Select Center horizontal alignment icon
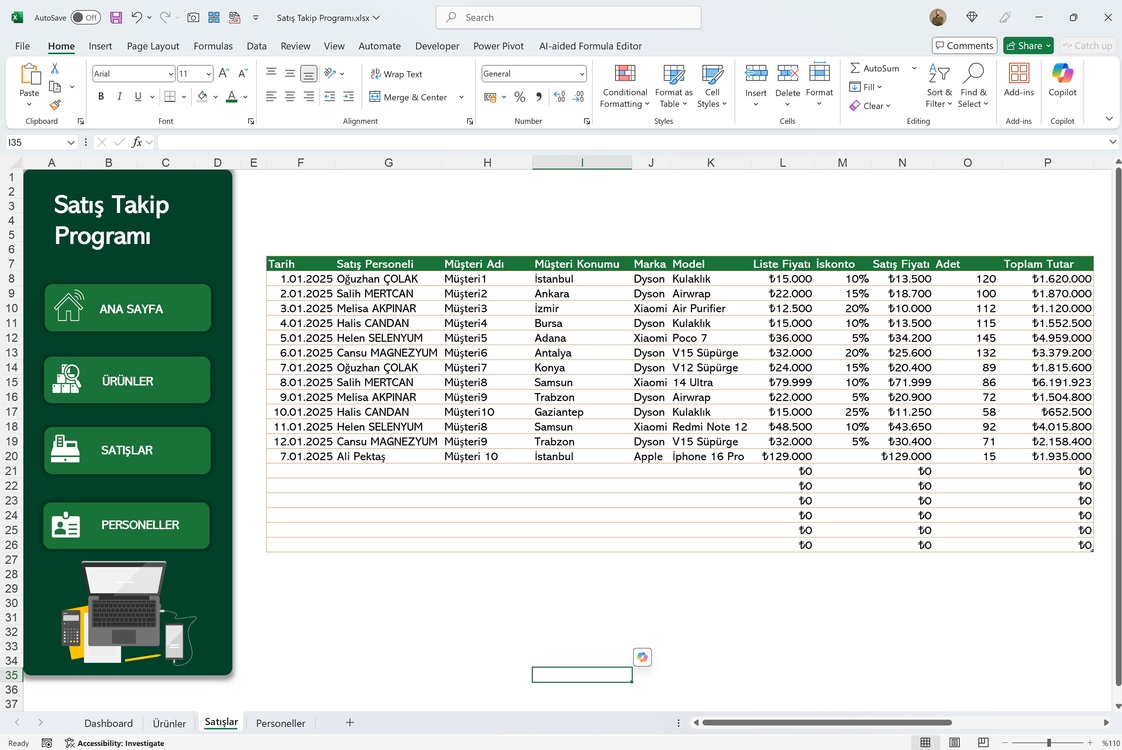 pyautogui.click(x=289, y=97)
